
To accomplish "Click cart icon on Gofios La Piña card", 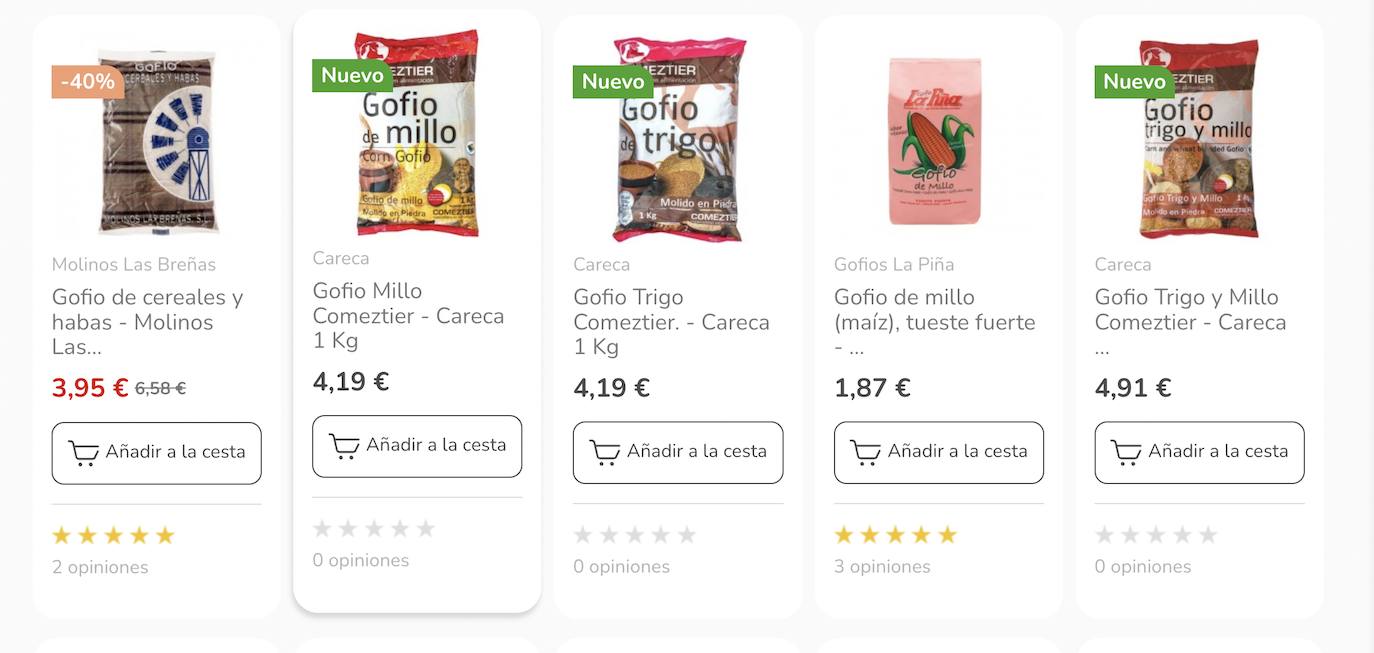I will (866, 453).
